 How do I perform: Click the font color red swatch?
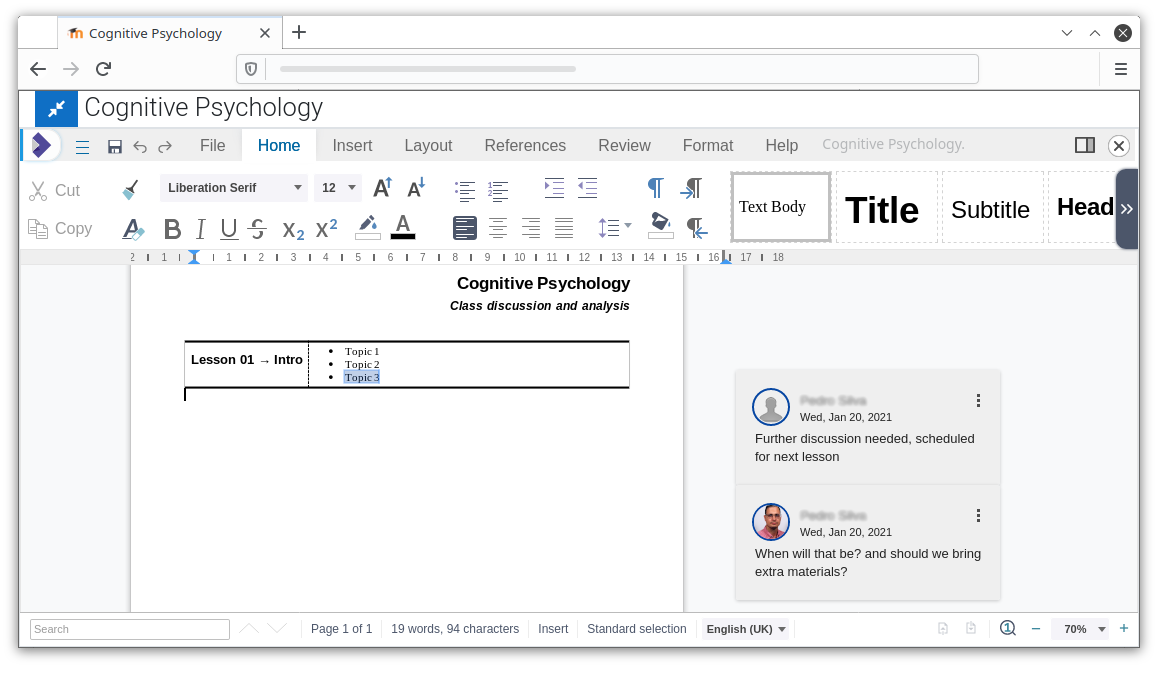pyautogui.click(x=402, y=227)
